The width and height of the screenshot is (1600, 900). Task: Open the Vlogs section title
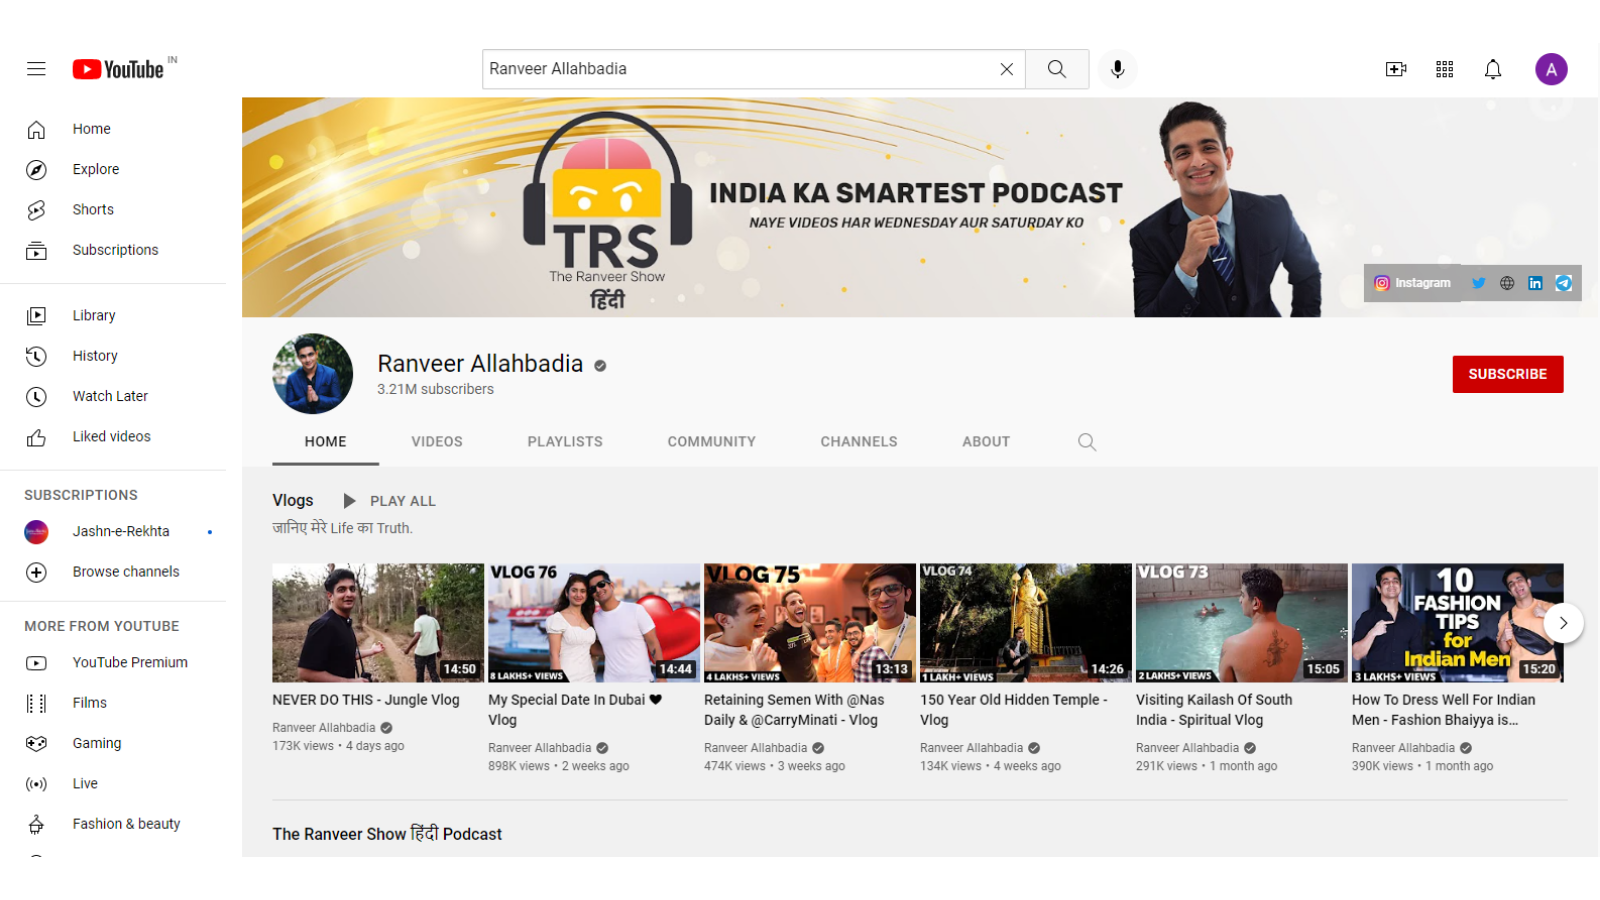click(x=293, y=501)
